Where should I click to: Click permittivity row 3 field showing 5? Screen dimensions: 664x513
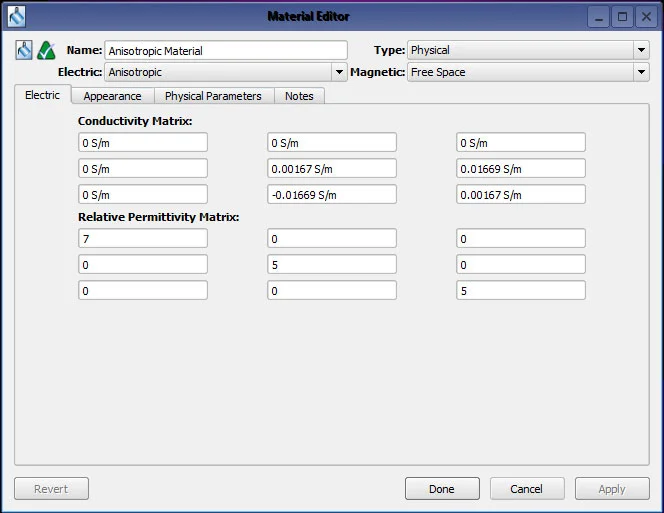tap(520, 290)
